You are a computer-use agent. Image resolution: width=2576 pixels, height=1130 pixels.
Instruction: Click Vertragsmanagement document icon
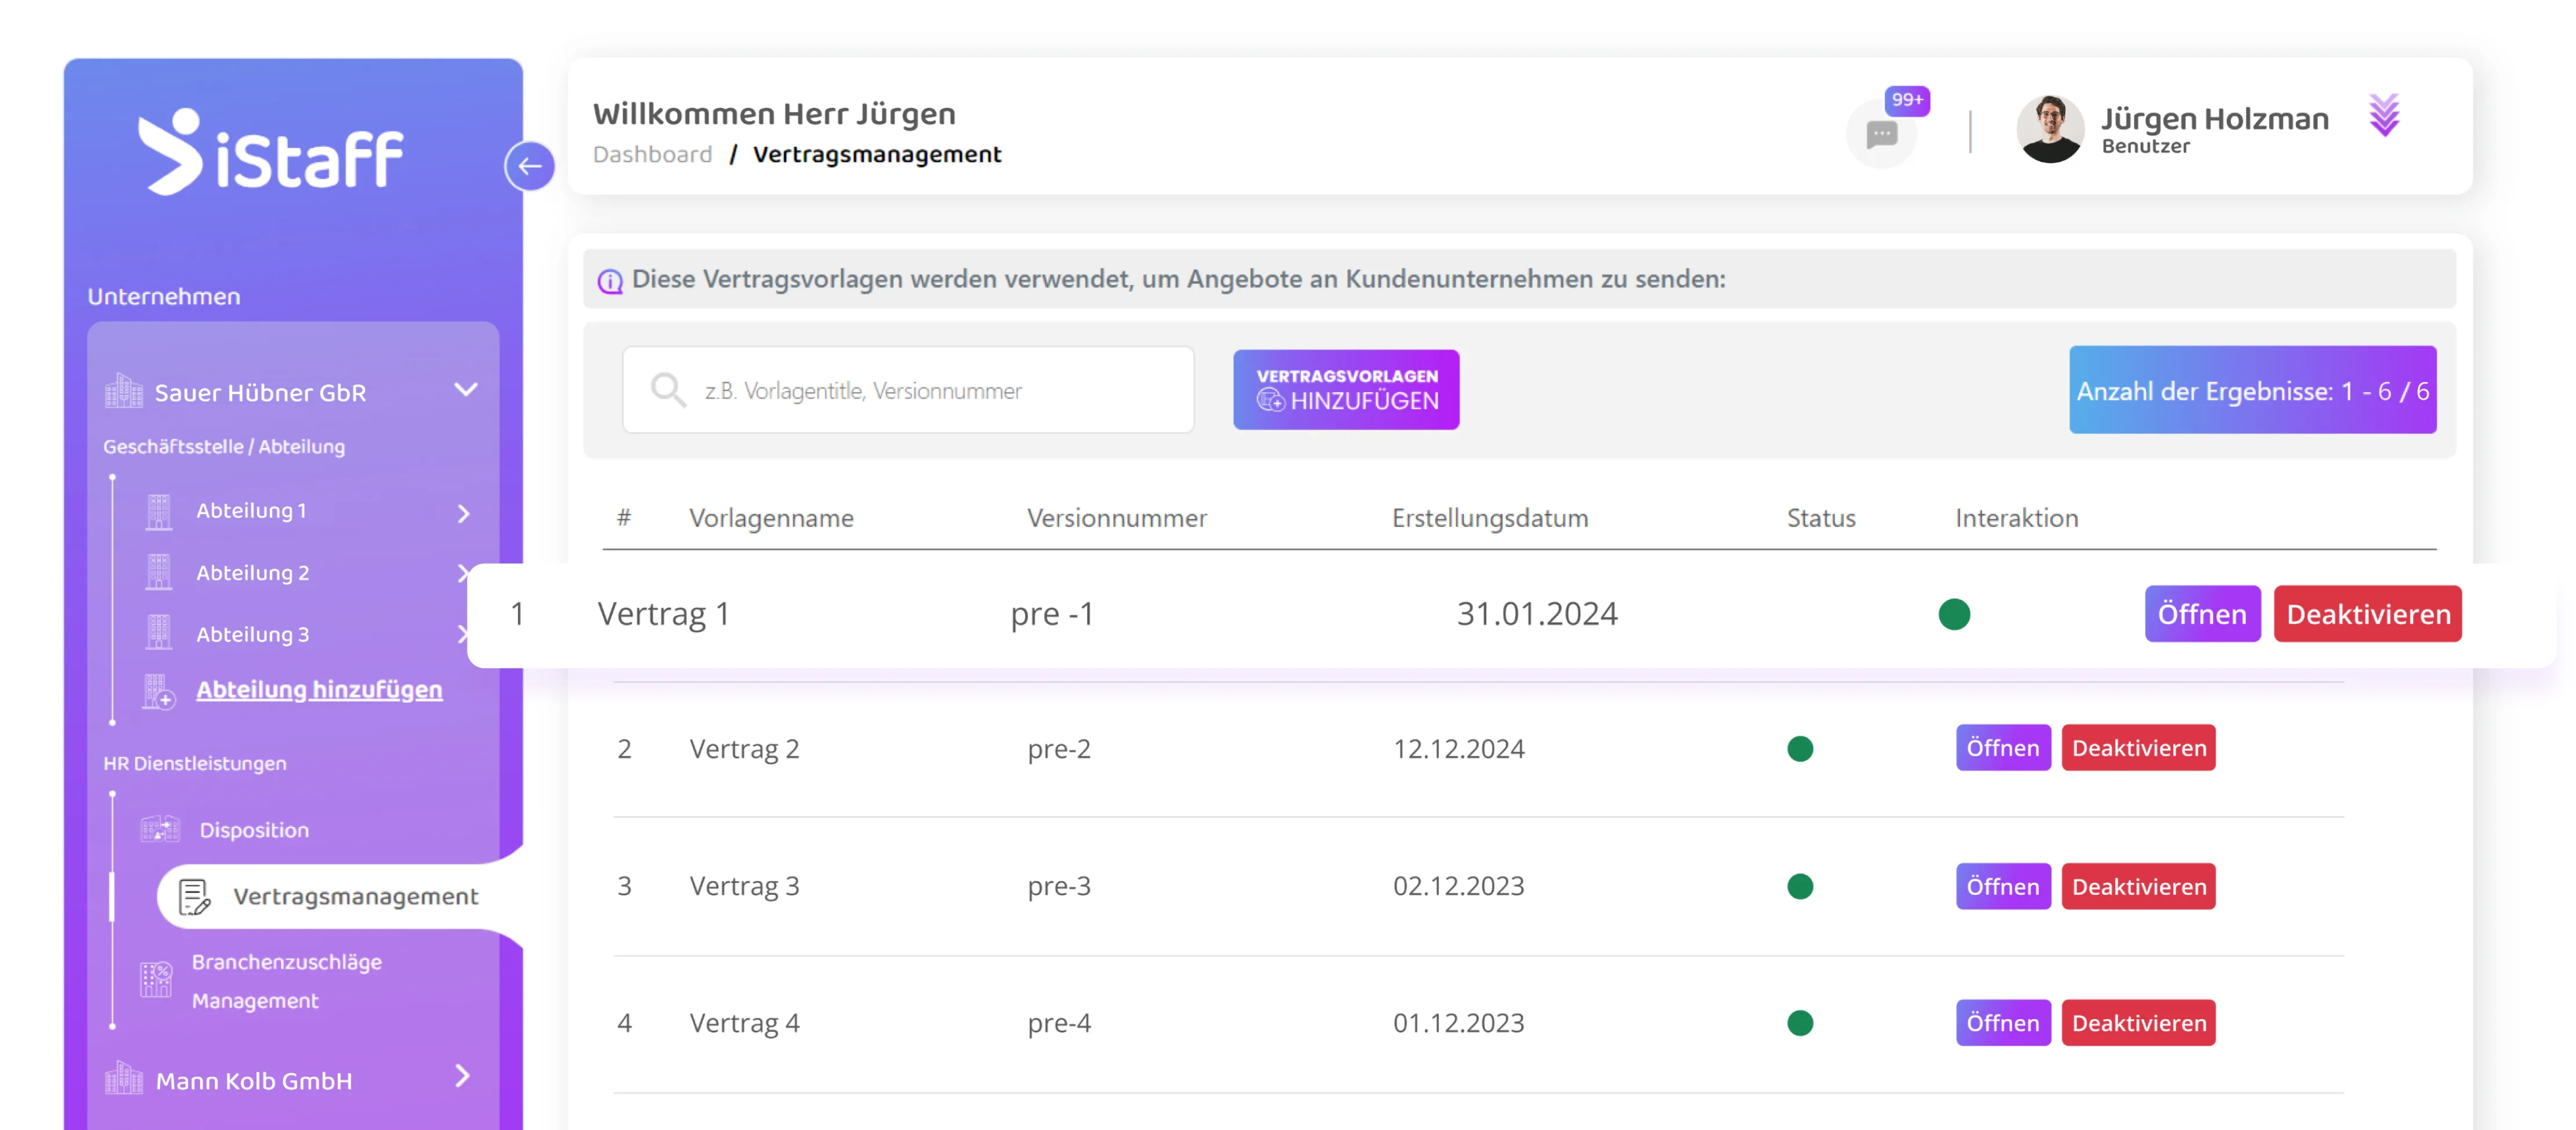tap(194, 897)
